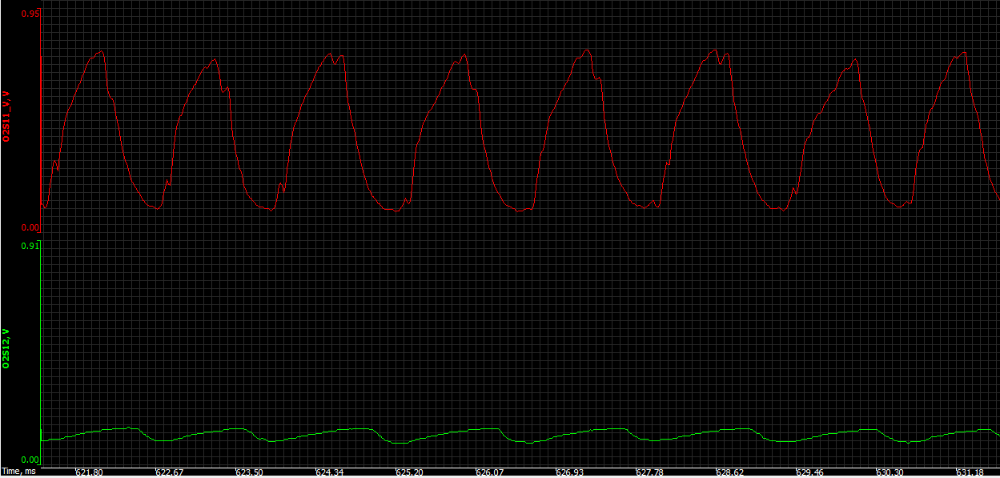Click the green O2S12 channel label
The height and width of the screenshot is (478, 1000).
(7, 349)
